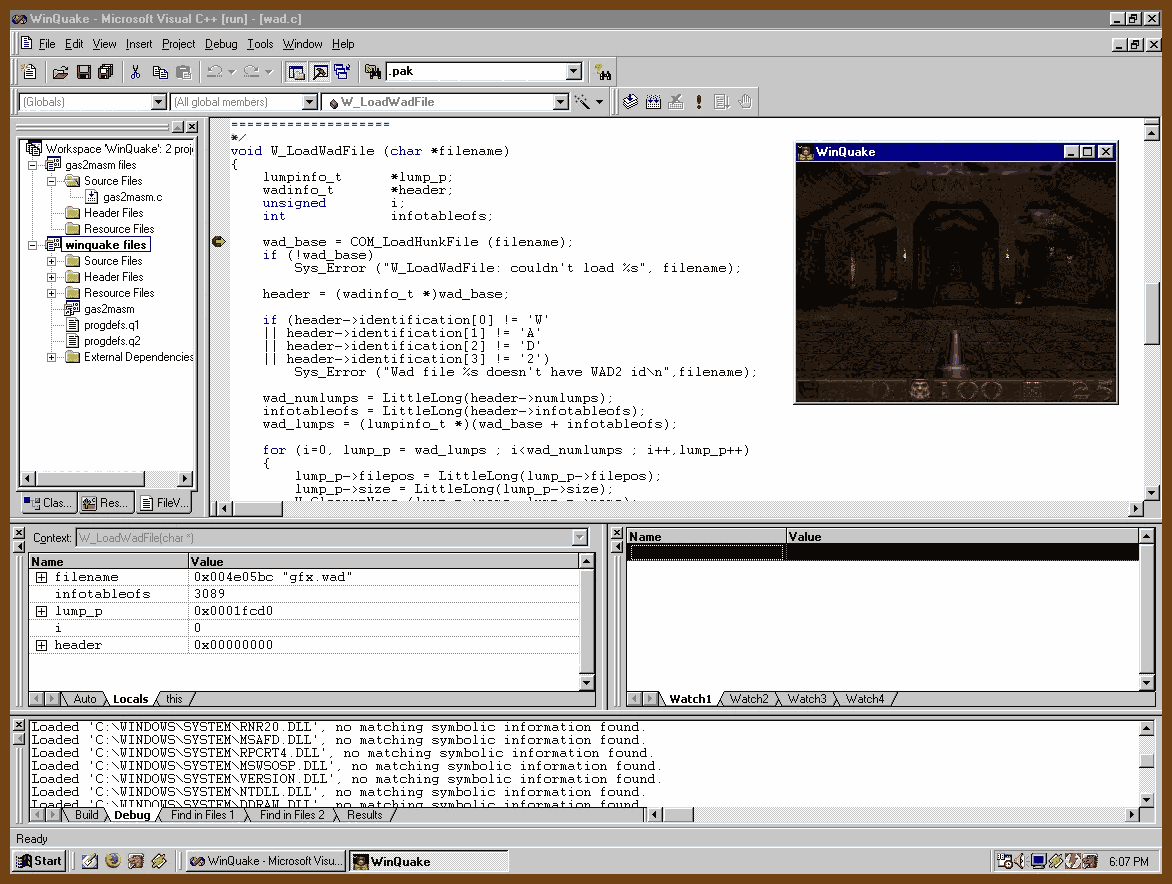Switch to WinQuake - Microsoft Visual taskbar button
The width and height of the screenshot is (1172, 884).
coord(265,861)
